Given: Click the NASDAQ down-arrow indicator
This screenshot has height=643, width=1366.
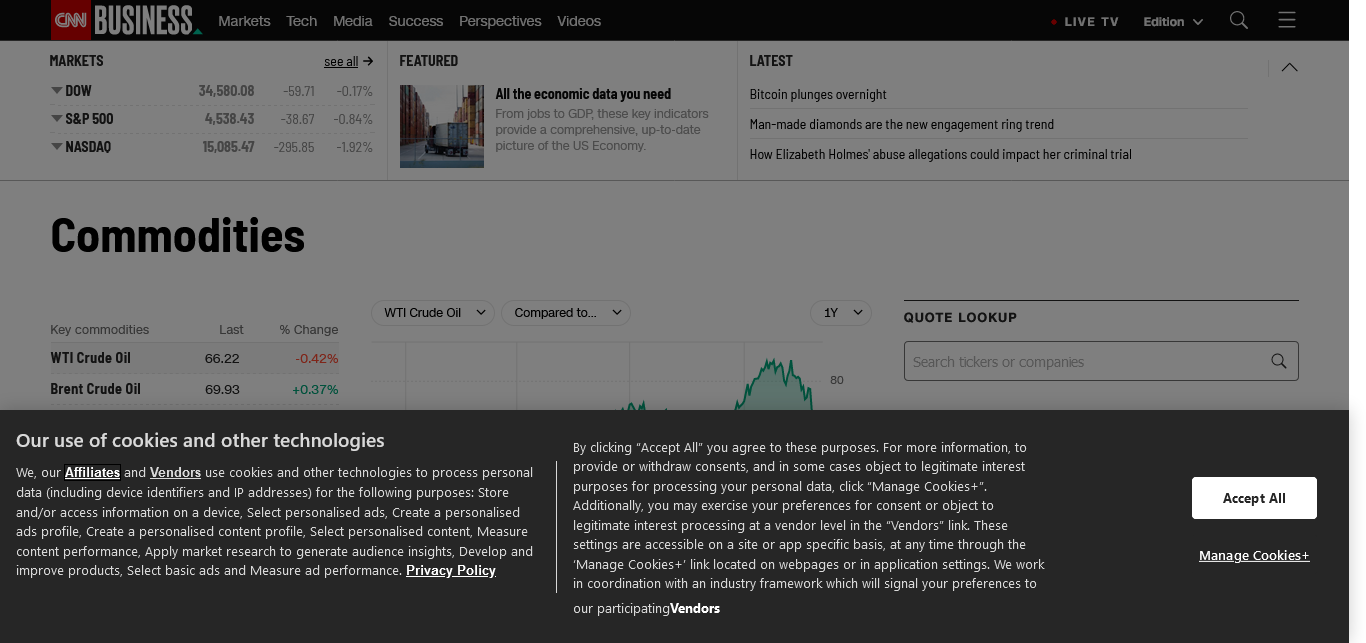Looking at the screenshot, I should pos(57,146).
